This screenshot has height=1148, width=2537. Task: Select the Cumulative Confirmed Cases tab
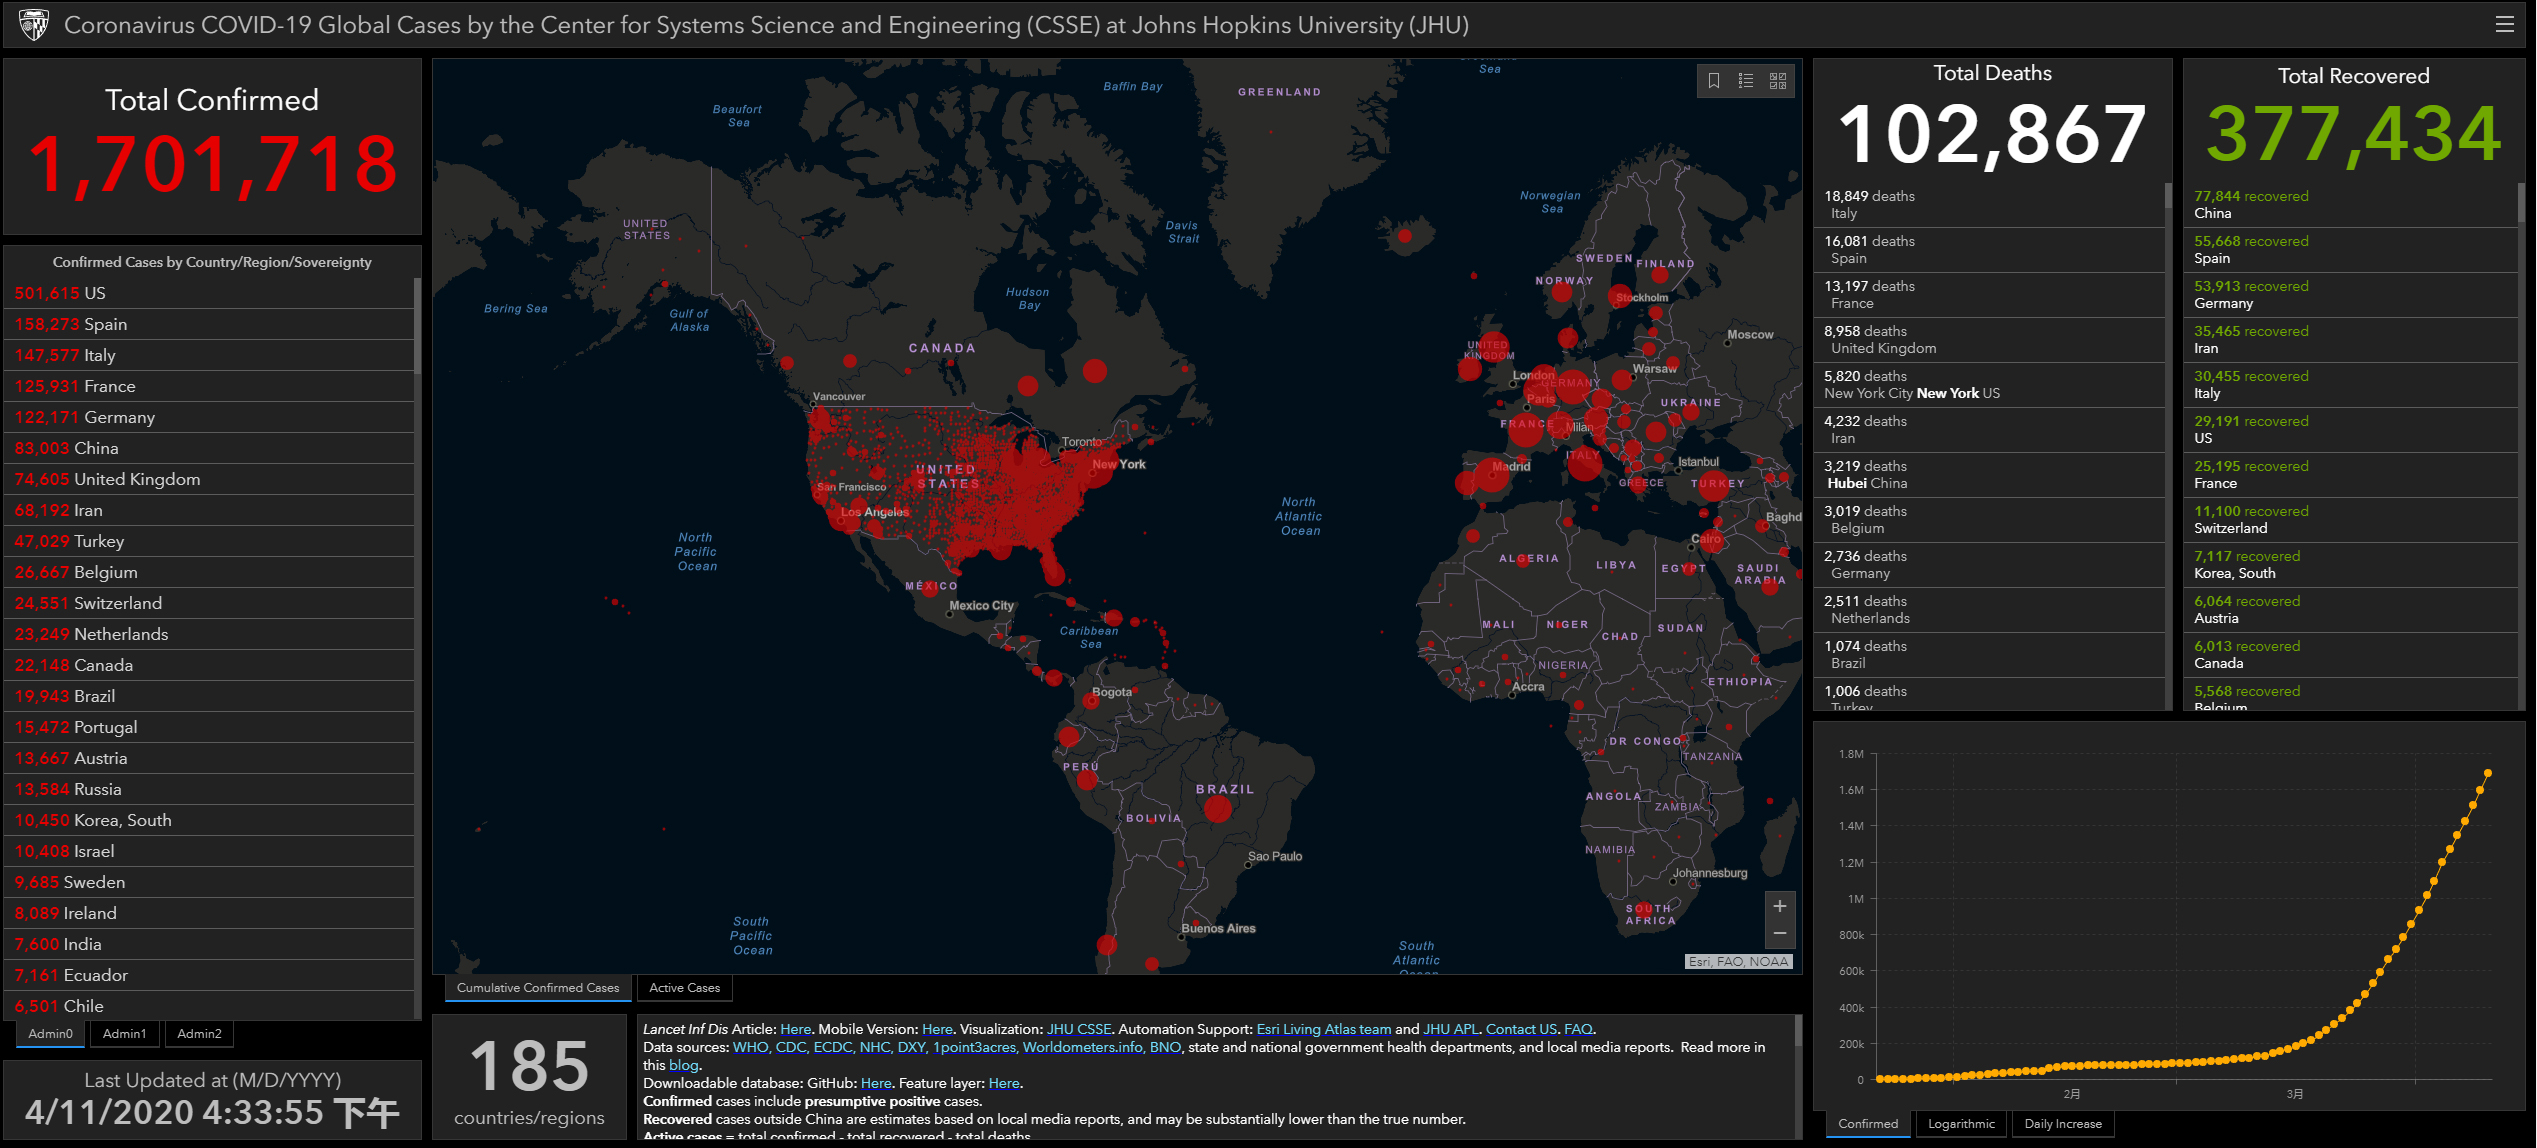tap(538, 988)
